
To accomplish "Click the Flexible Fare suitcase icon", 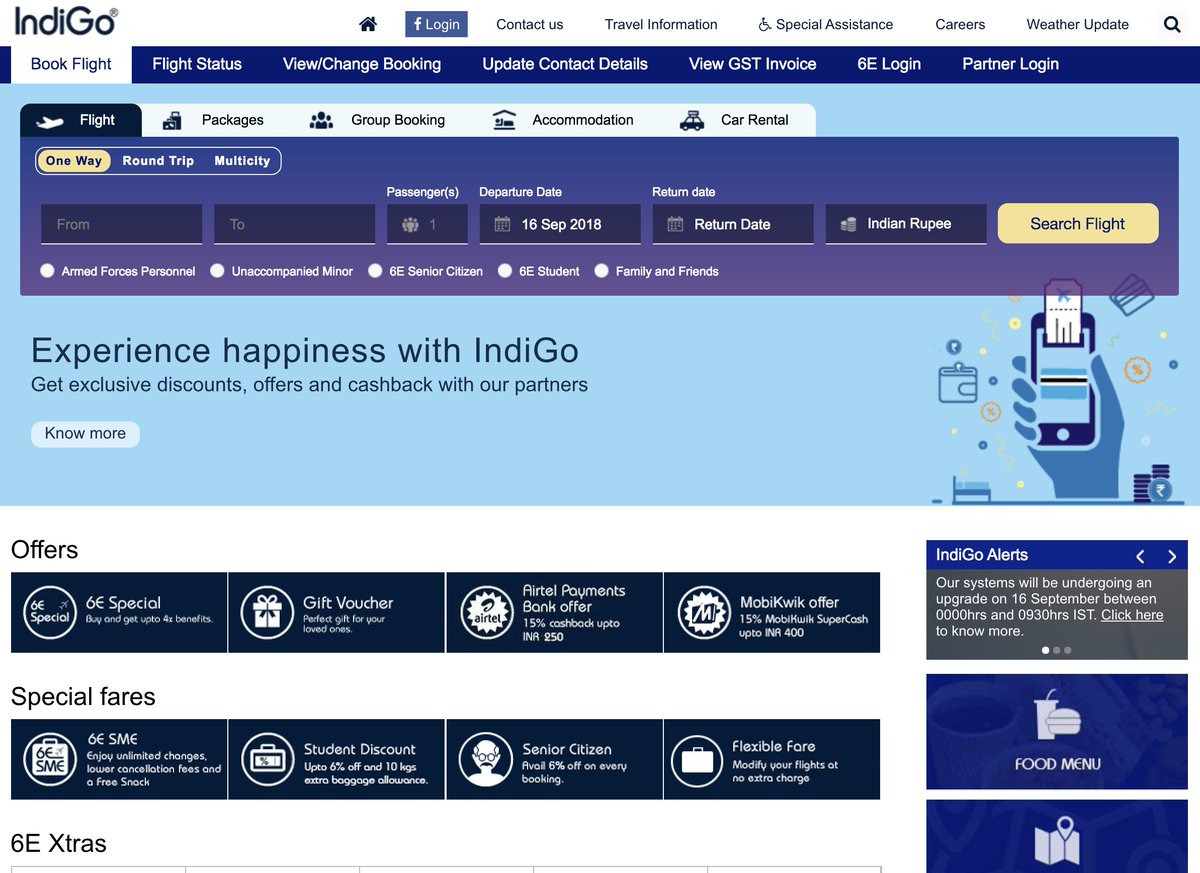I will point(697,760).
